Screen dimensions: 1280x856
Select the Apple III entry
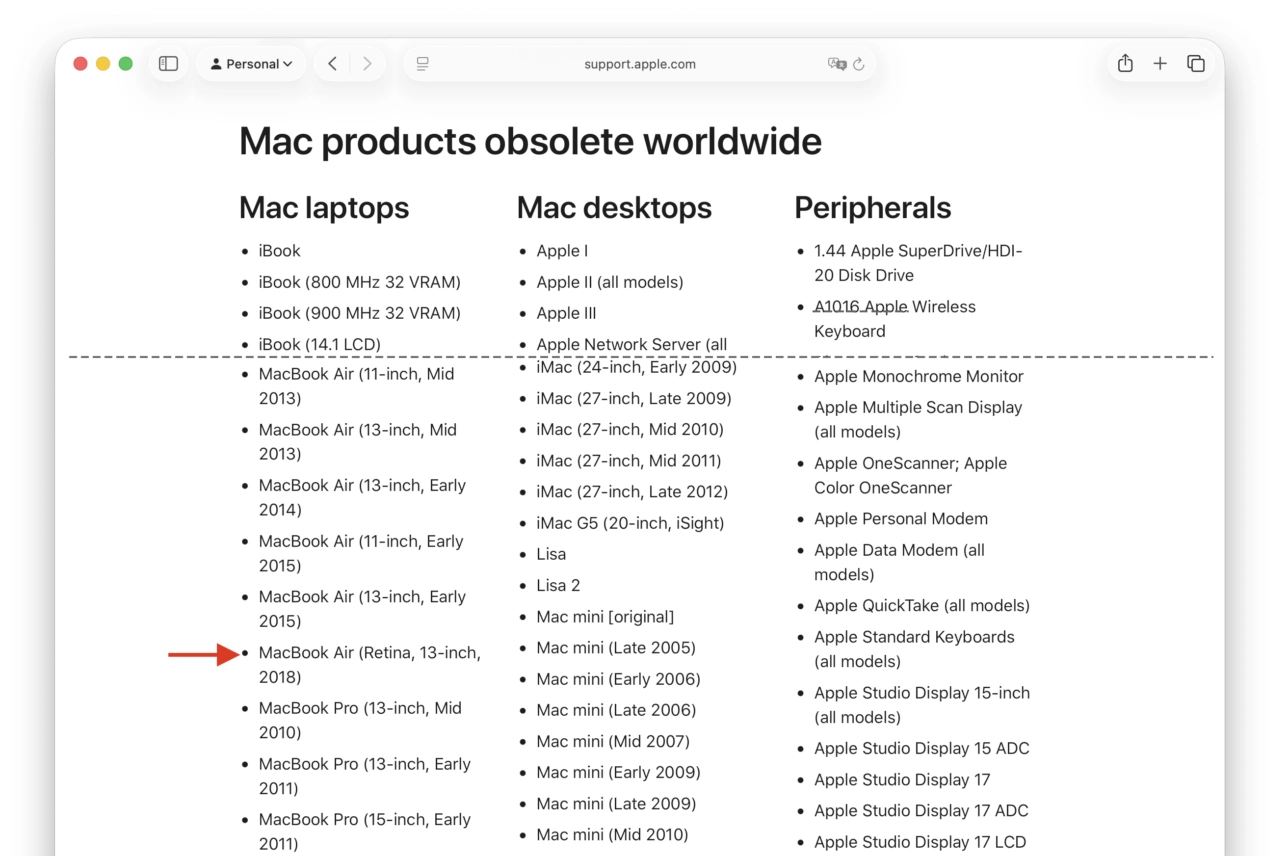click(566, 313)
